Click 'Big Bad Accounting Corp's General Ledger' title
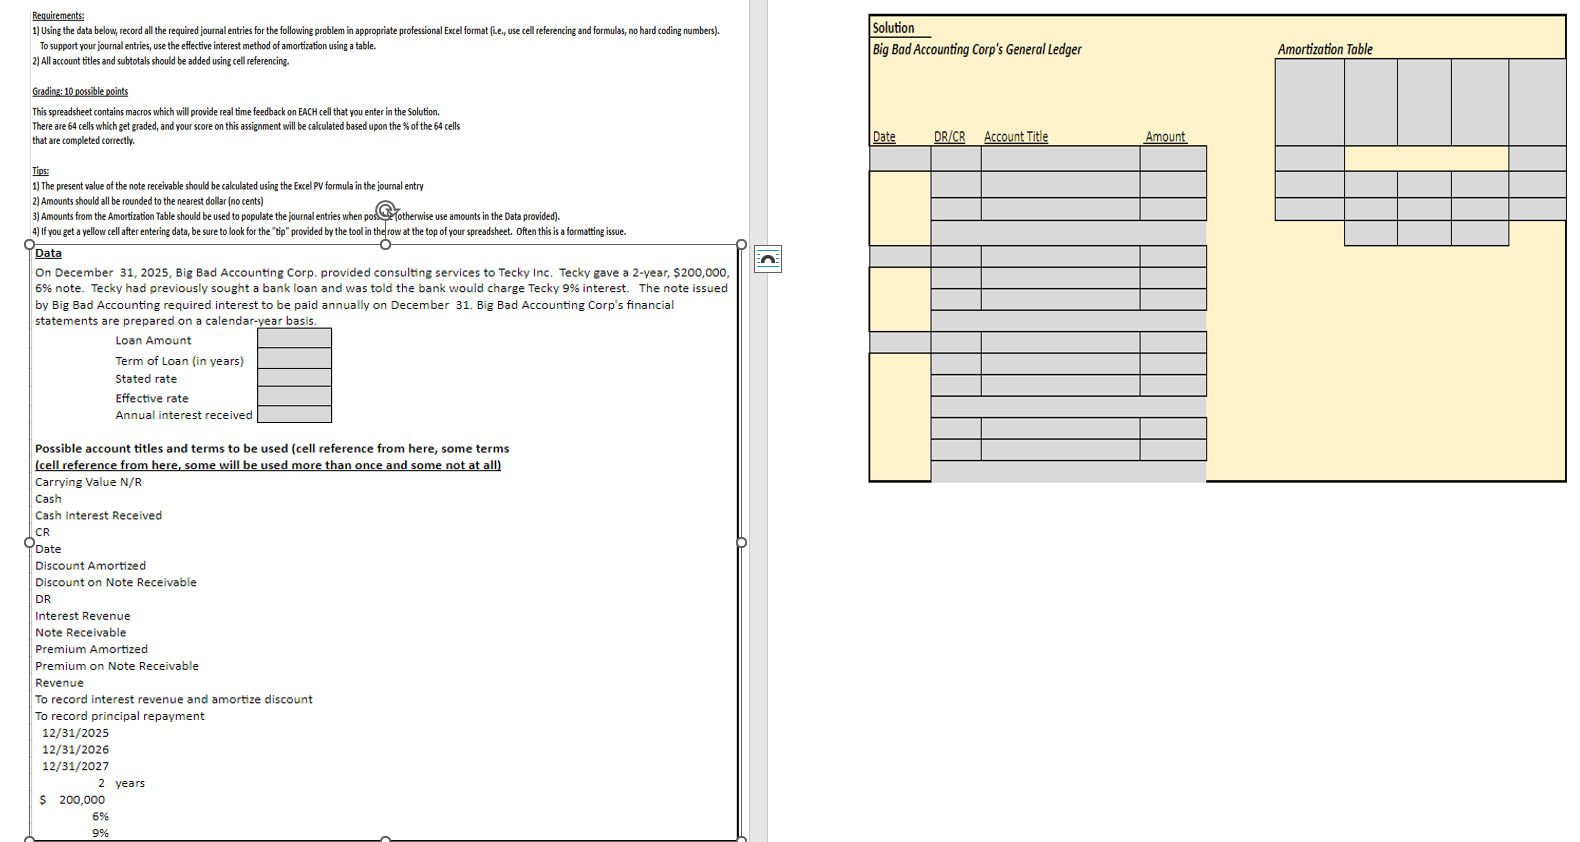The image size is (1580, 842). coord(977,49)
